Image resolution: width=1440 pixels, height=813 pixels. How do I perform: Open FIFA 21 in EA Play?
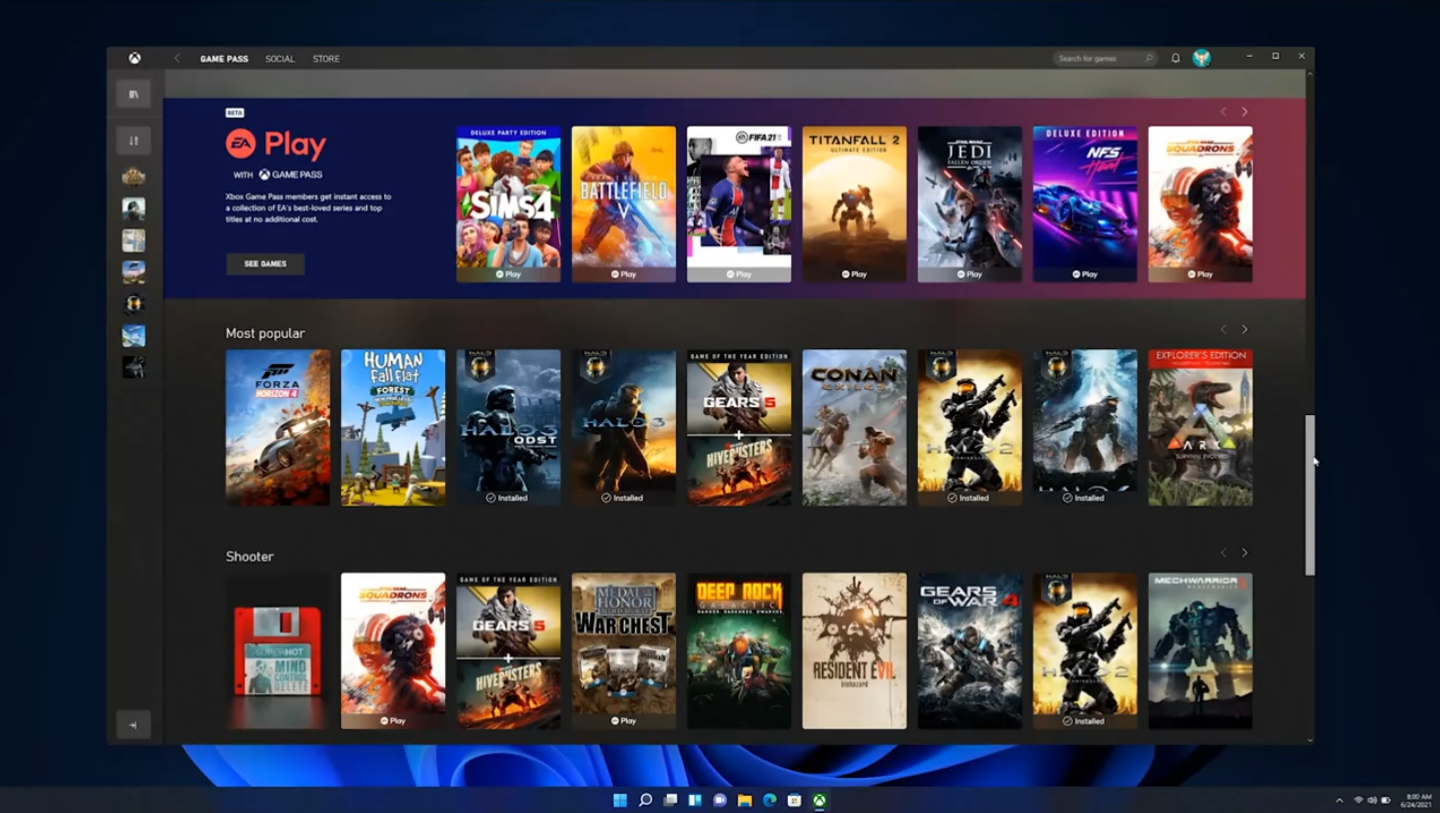(x=739, y=204)
